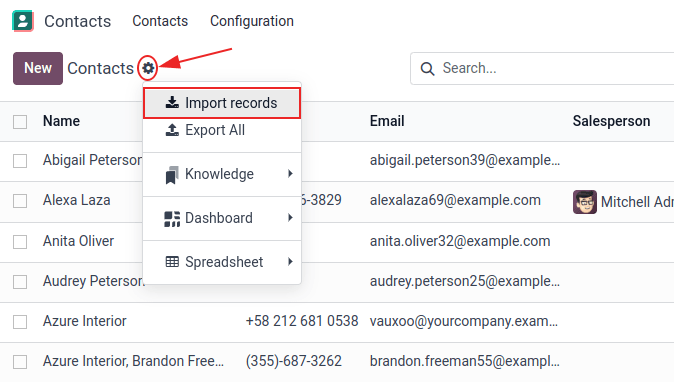Check the Abigail Peterson row checkbox
This screenshot has width=674, height=382.
(20, 161)
